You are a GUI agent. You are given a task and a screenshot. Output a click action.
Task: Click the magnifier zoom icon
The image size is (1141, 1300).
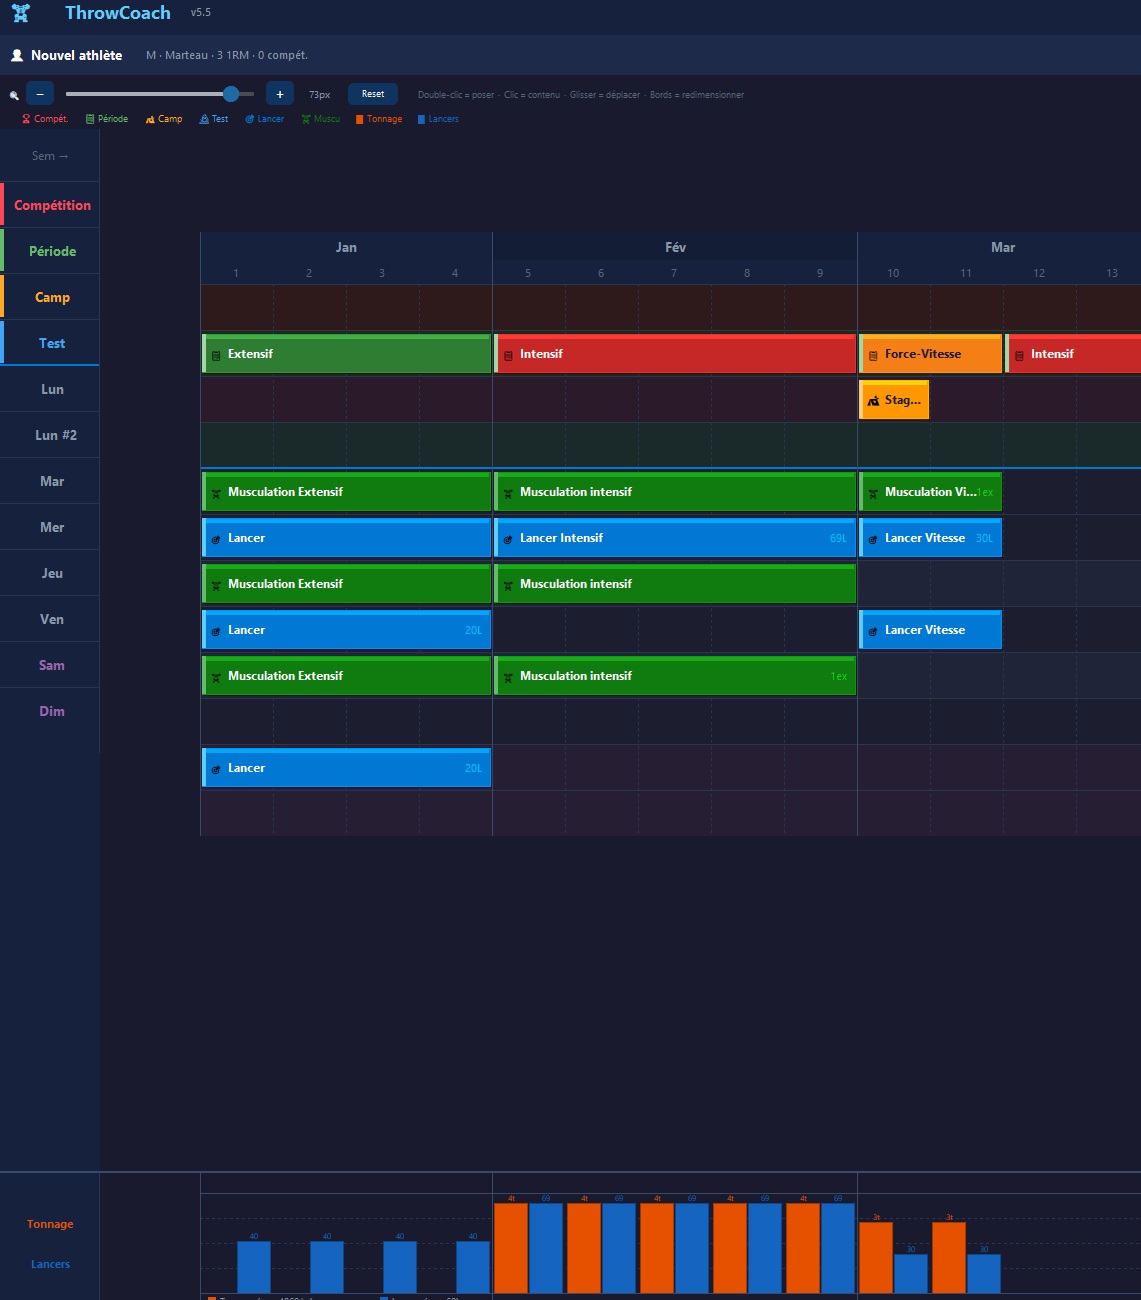12,93
